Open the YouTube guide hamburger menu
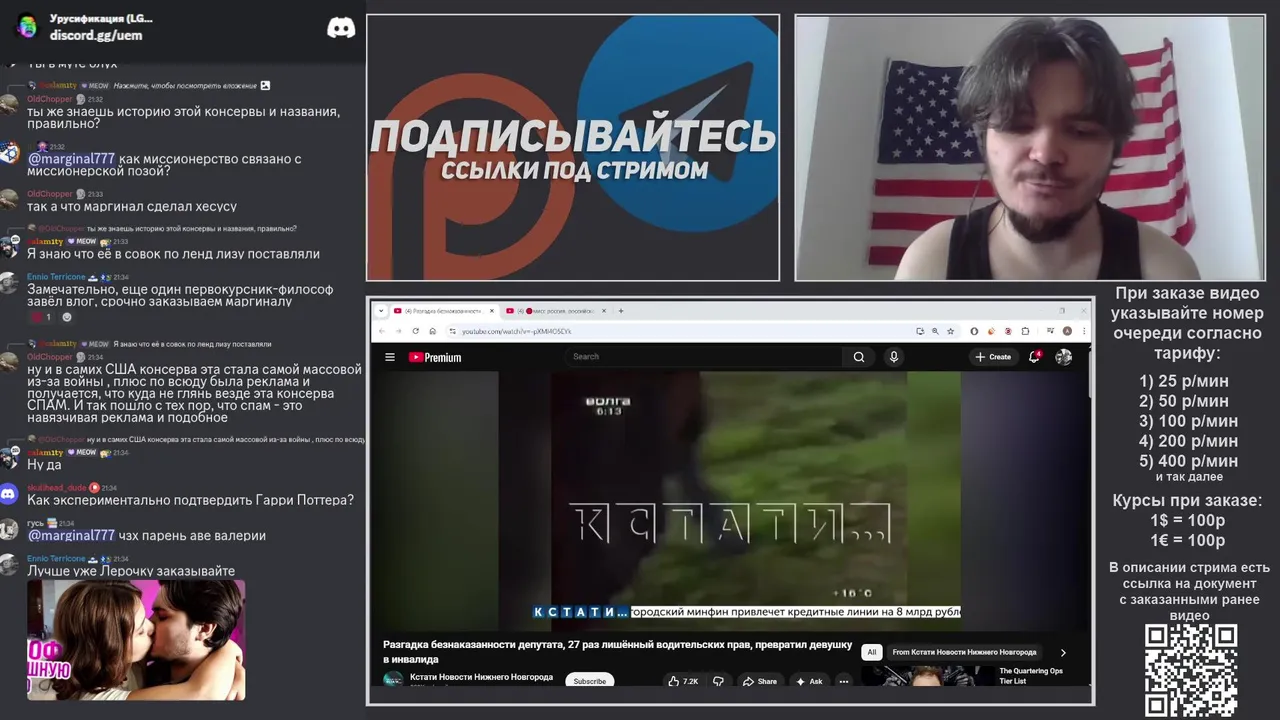 coord(390,357)
